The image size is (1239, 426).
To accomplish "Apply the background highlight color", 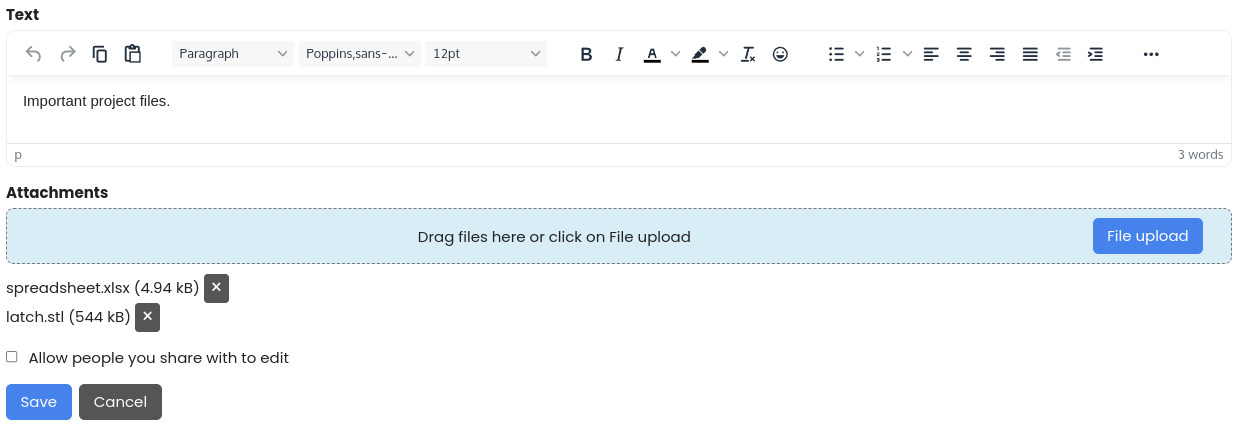I will point(700,54).
